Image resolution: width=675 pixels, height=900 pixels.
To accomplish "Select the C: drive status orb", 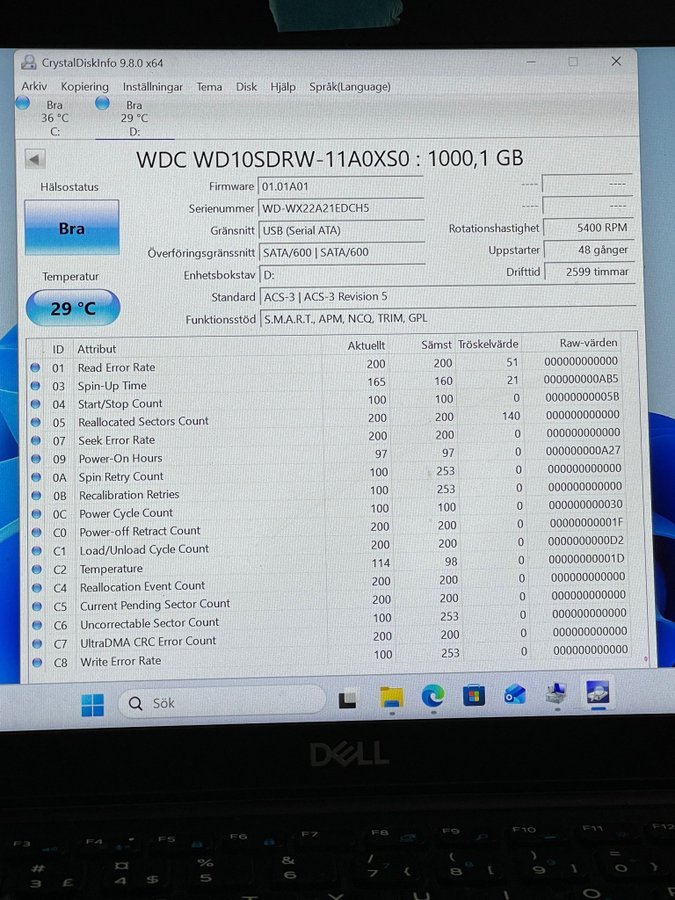I will click(x=24, y=103).
